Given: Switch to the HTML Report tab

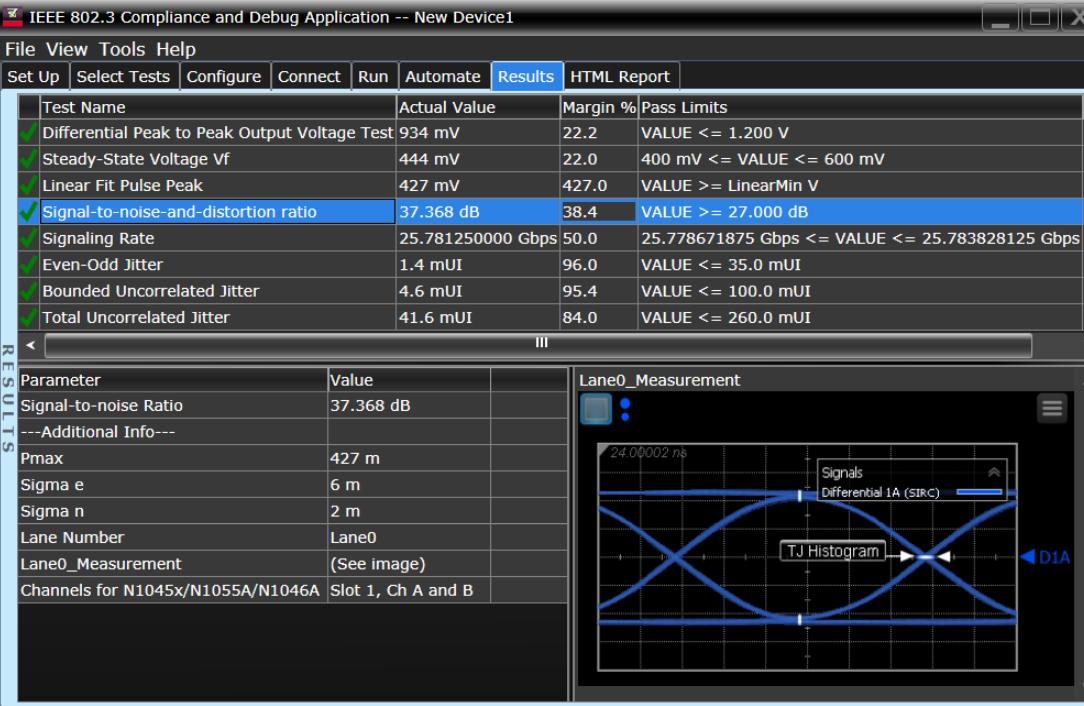Looking at the screenshot, I should pos(621,76).
